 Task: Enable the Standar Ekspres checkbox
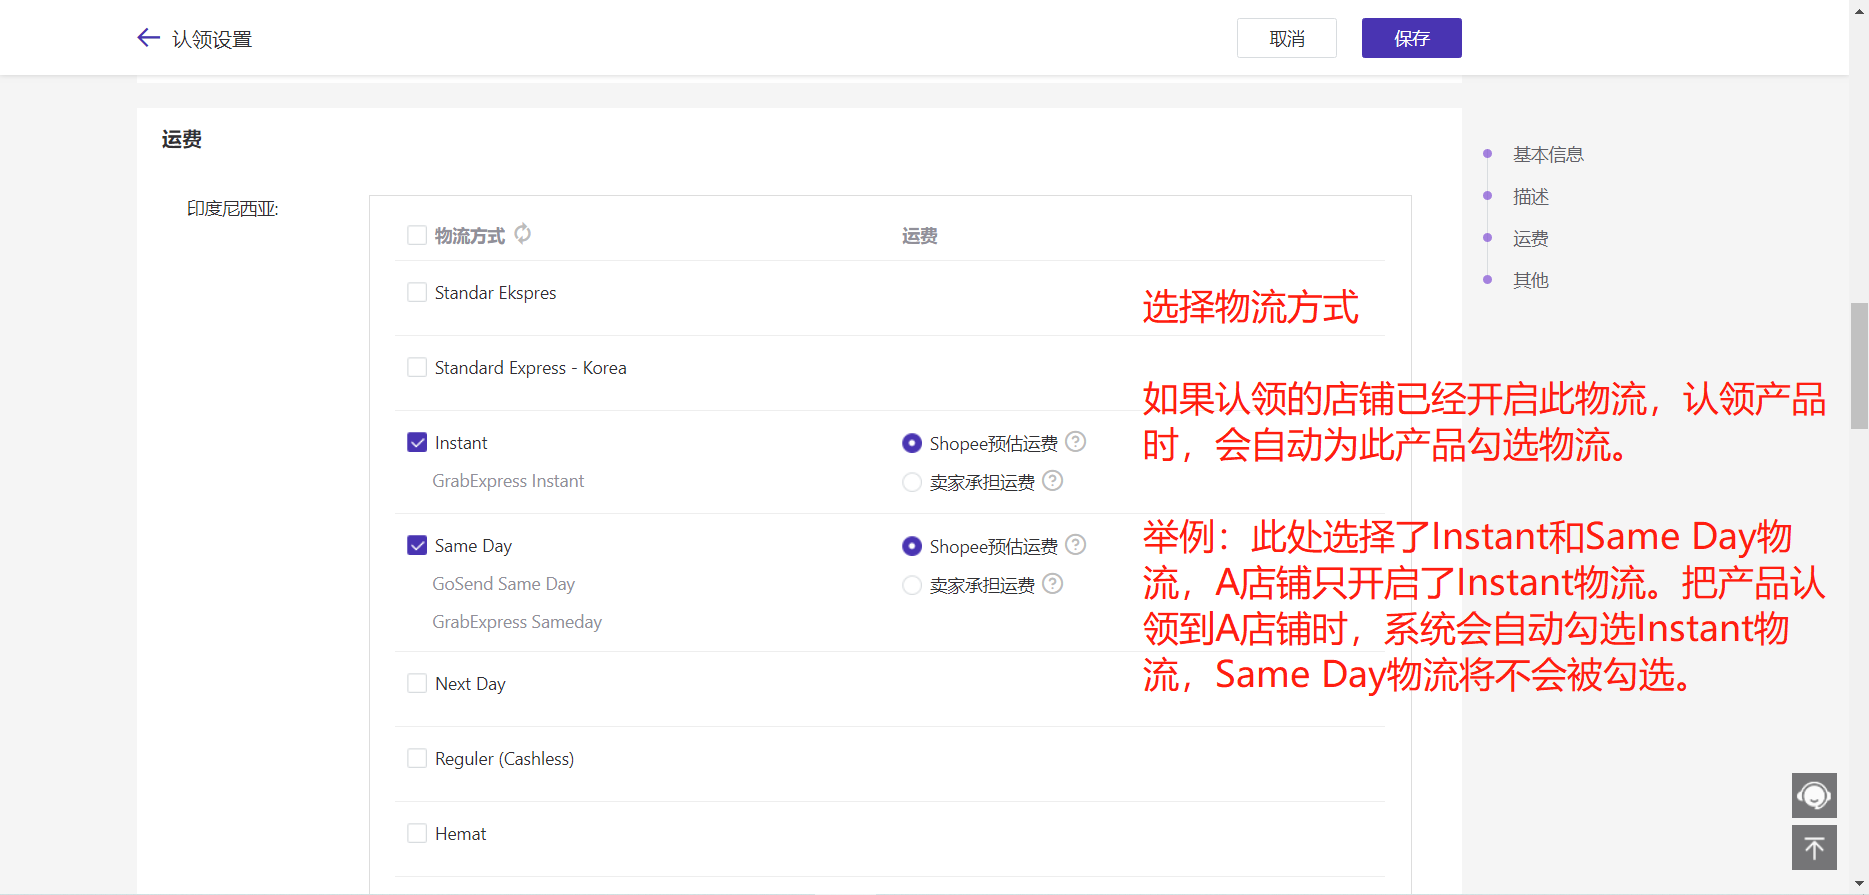coord(417,293)
